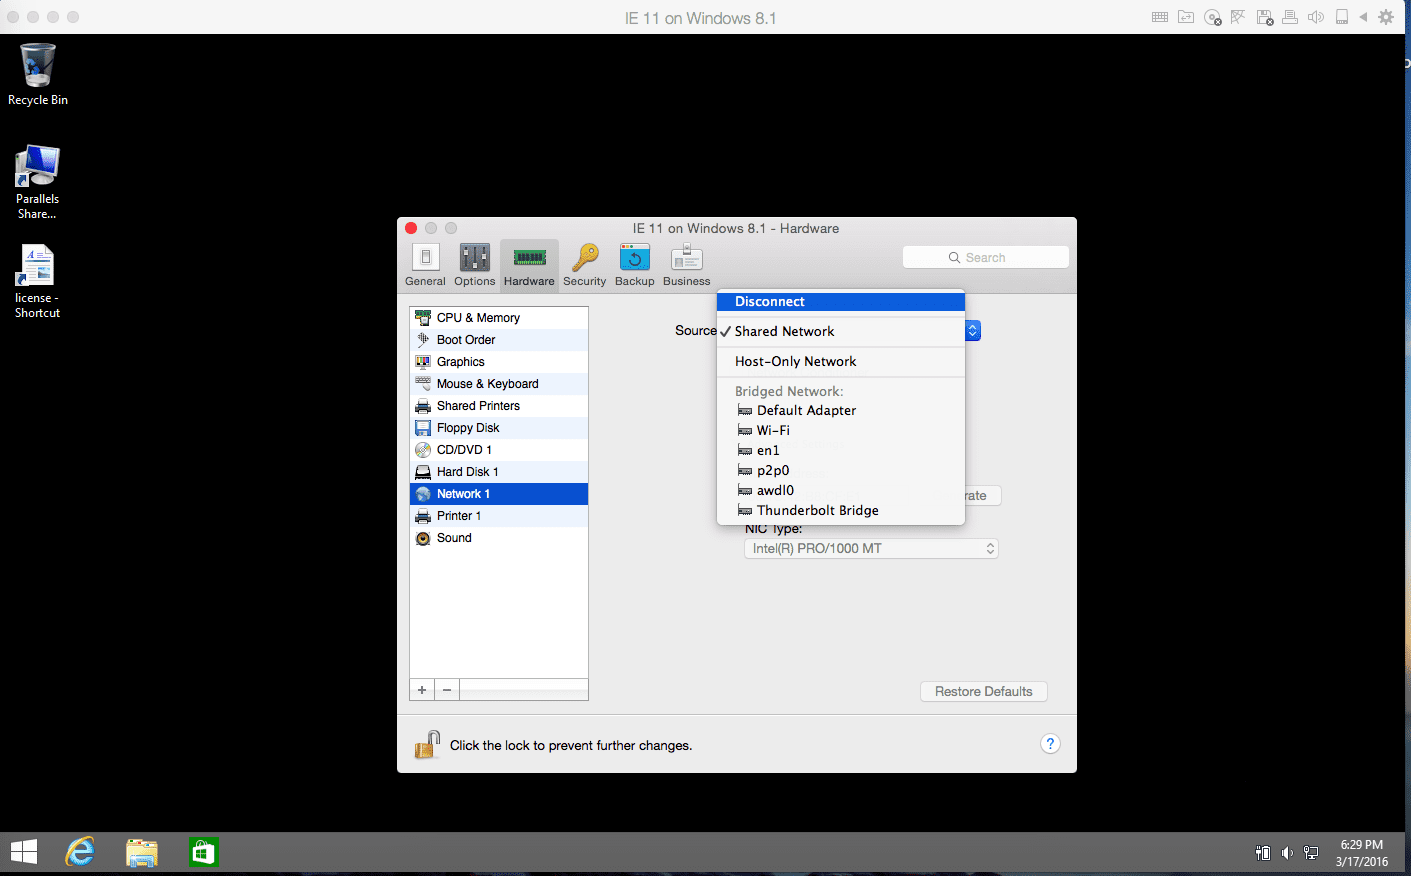
Task: Select CD/DVD 1 in hardware list
Action: pyautogui.click(x=499, y=450)
